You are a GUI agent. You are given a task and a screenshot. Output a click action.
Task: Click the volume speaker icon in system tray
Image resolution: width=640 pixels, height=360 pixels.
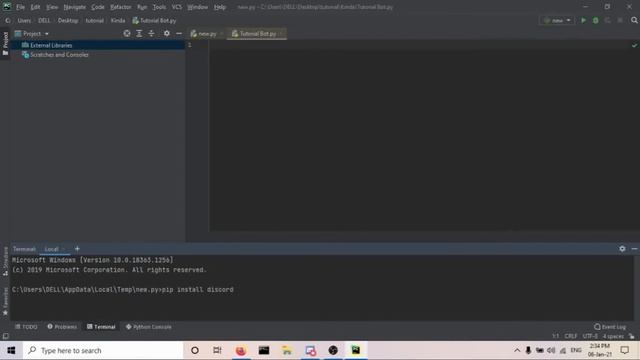click(x=551, y=350)
